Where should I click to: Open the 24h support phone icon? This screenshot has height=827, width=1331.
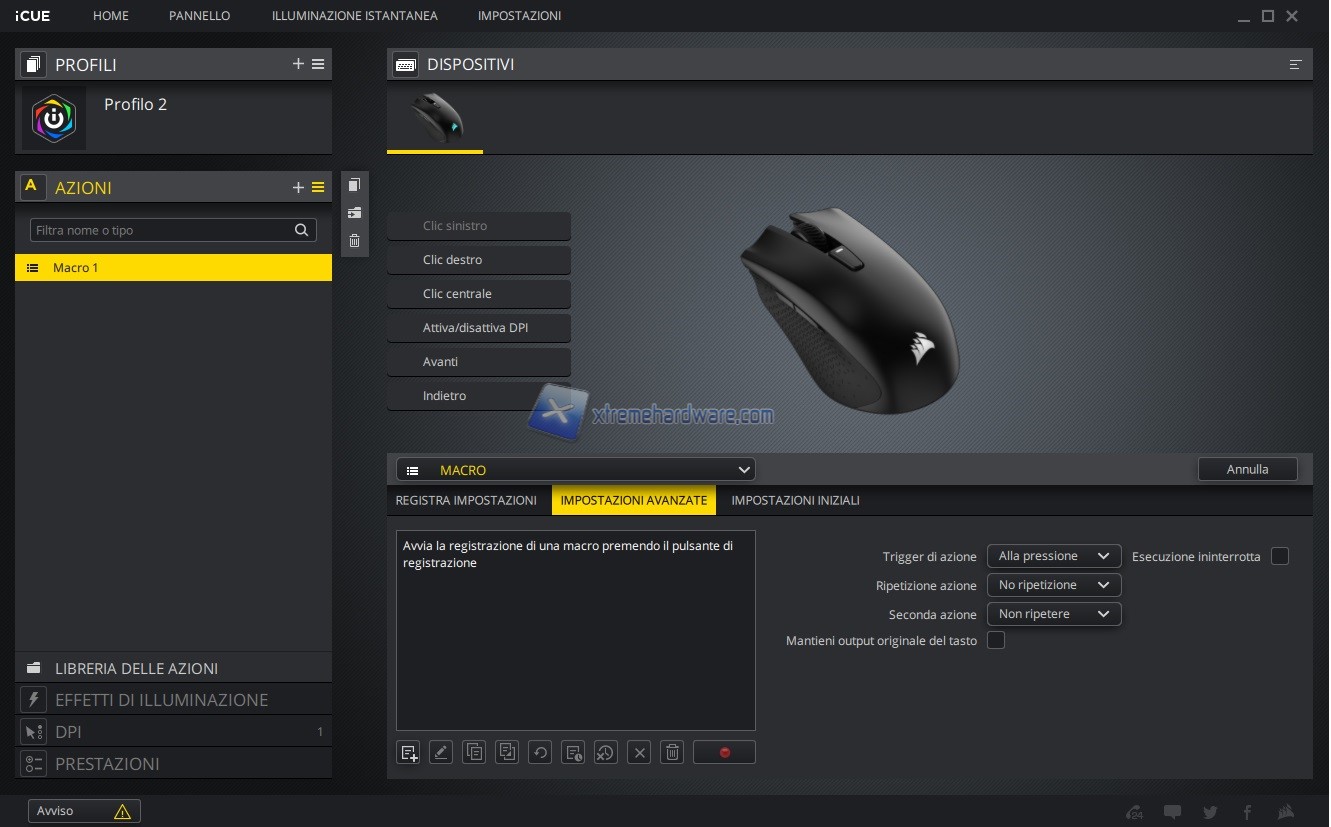pyautogui.click(x=1134, y=812)
